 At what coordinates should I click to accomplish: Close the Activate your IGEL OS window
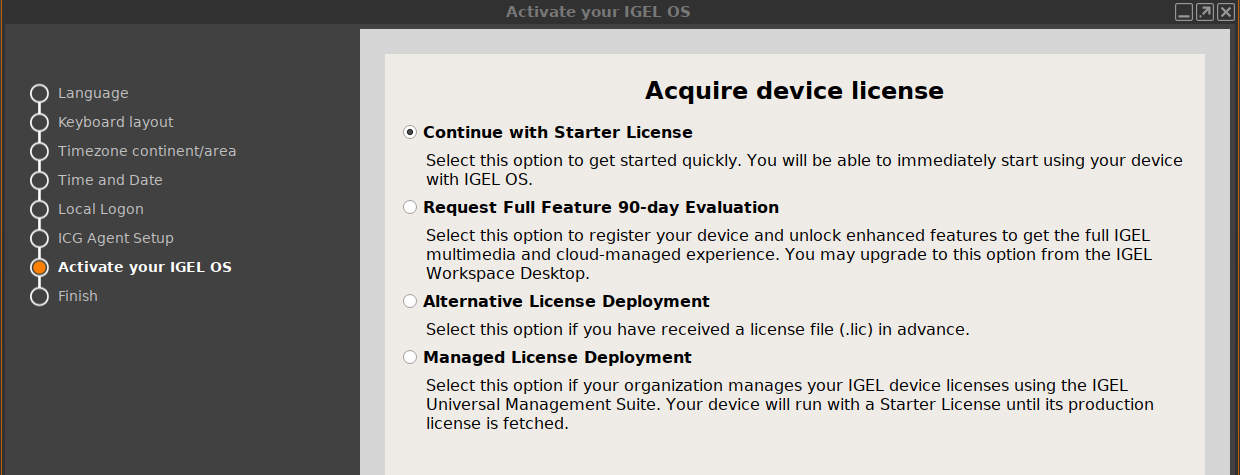tap(1225, 12)
